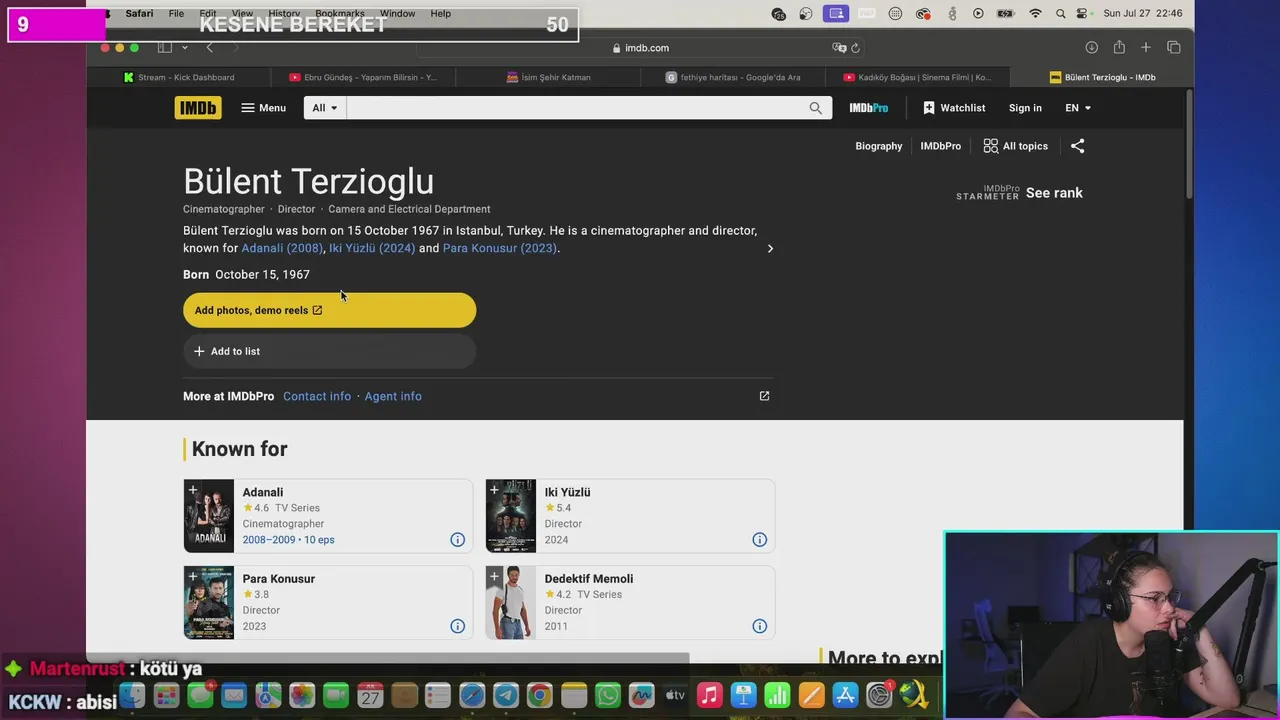Screen dimensions: 1280x720
Task: Open Wi-Fi status menu
Action: [1035, 14]
